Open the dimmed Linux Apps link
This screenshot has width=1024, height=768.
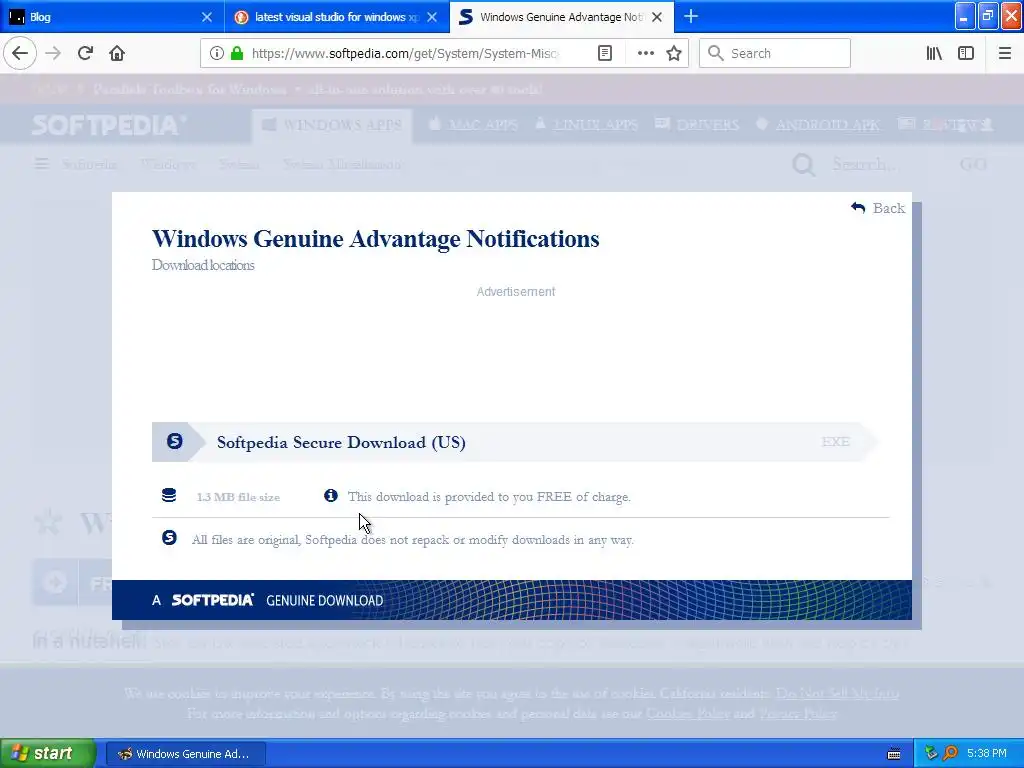586,124
